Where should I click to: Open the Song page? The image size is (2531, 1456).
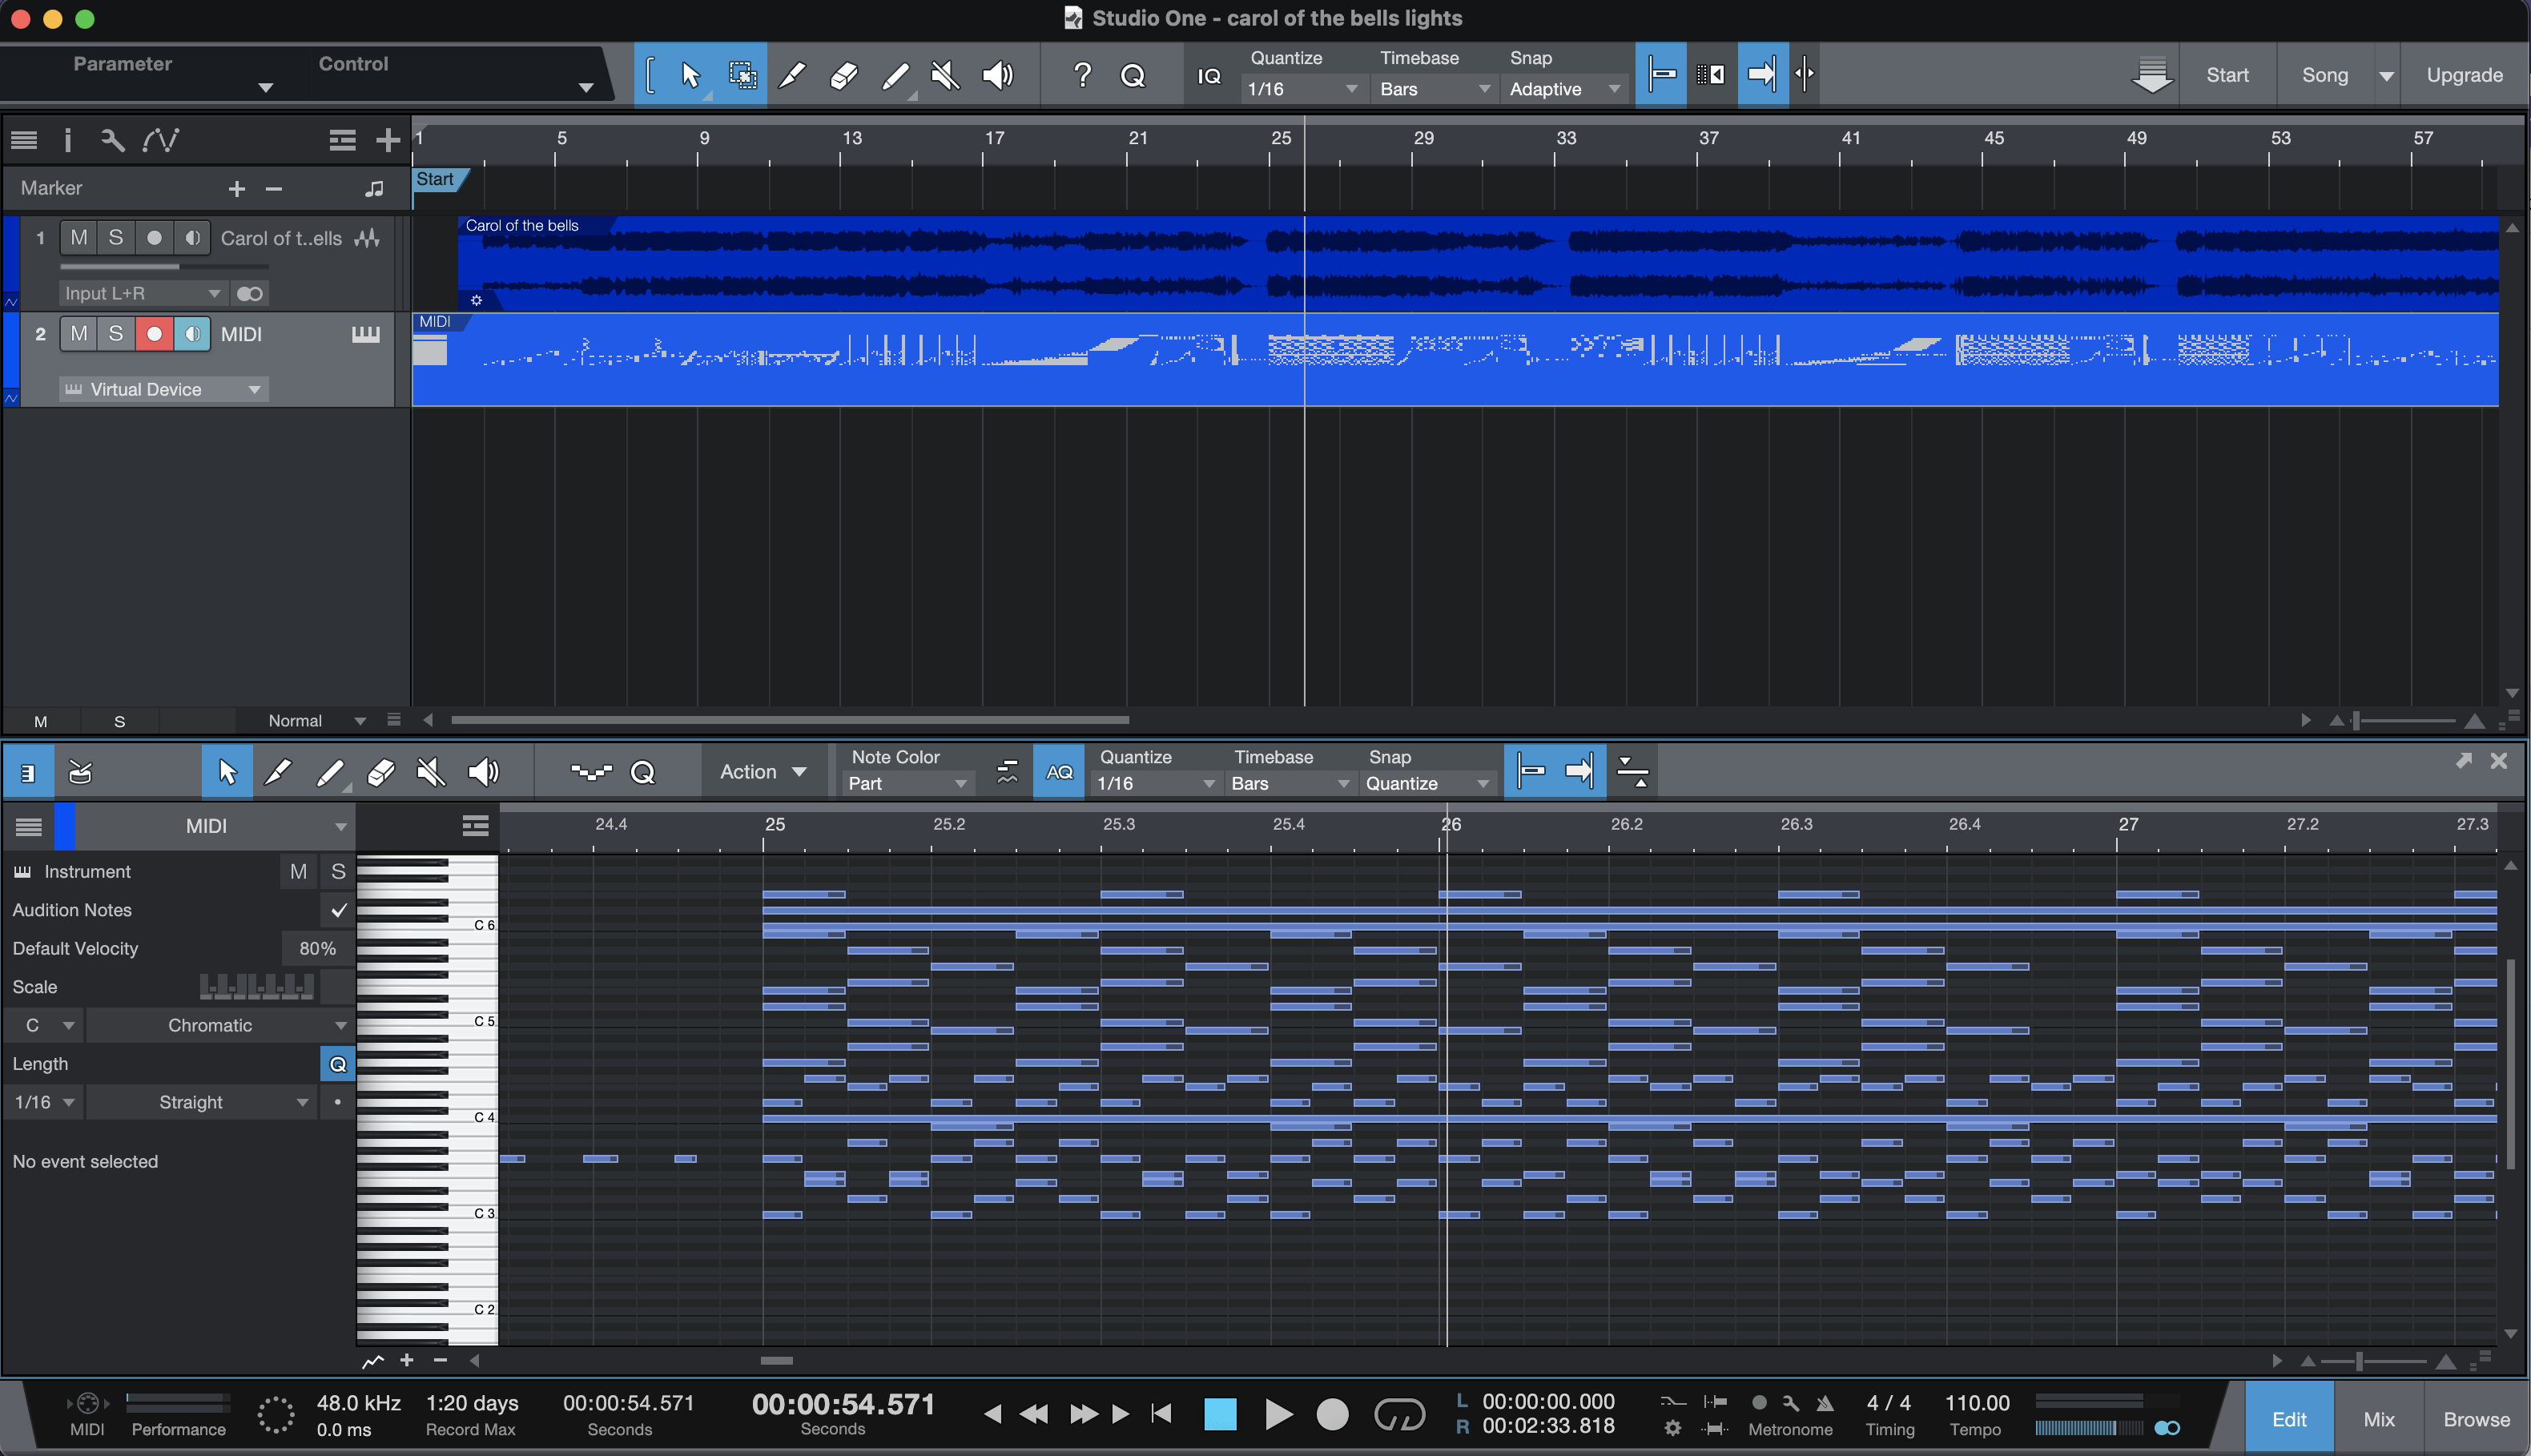(2324, 75)
